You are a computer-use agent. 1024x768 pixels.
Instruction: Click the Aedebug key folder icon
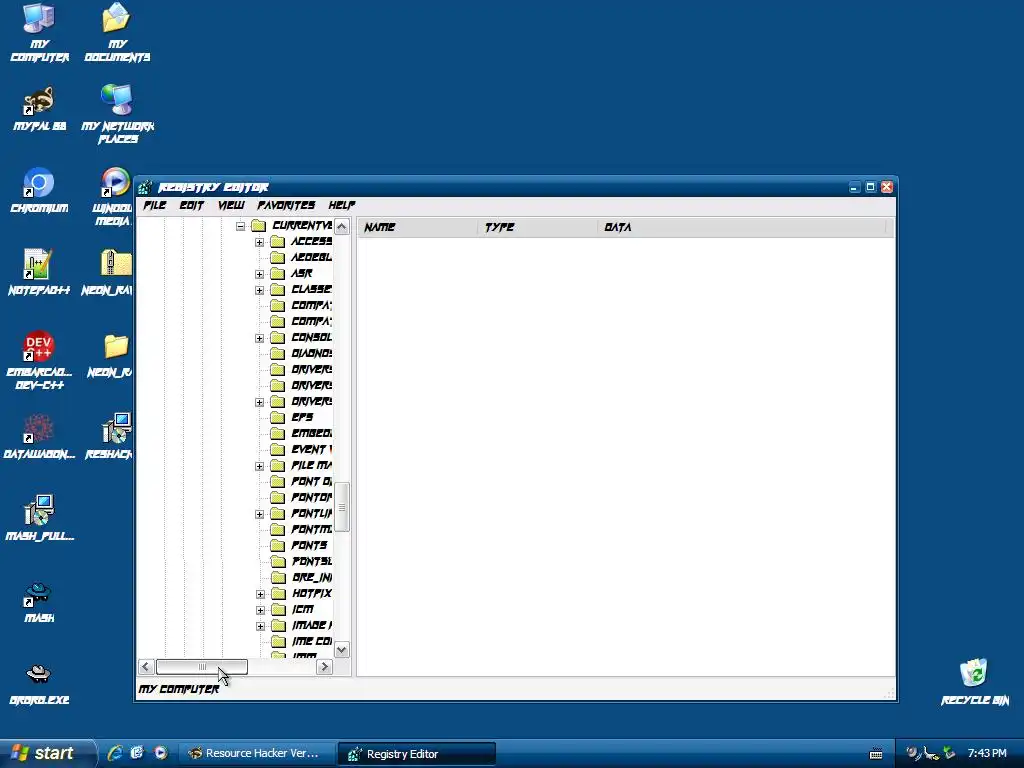278,257
